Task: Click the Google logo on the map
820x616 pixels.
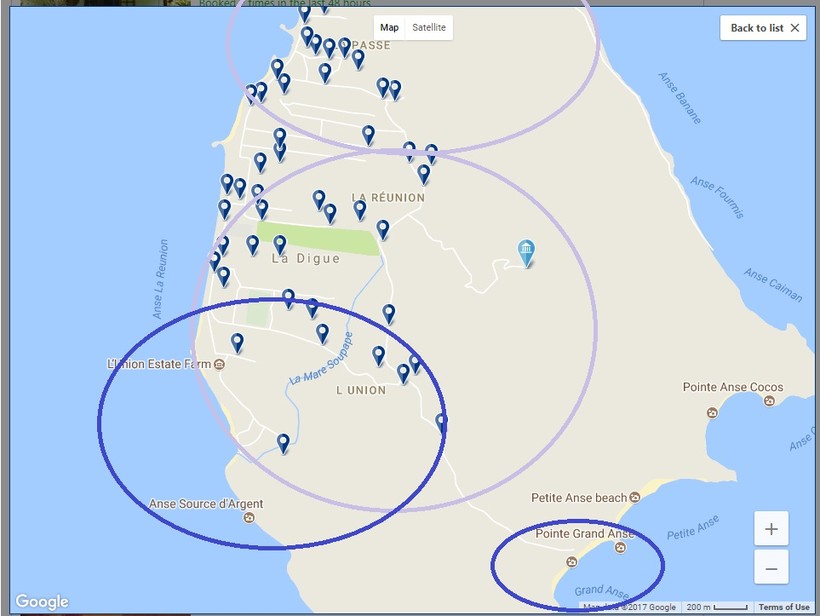Action: [42, 602]
